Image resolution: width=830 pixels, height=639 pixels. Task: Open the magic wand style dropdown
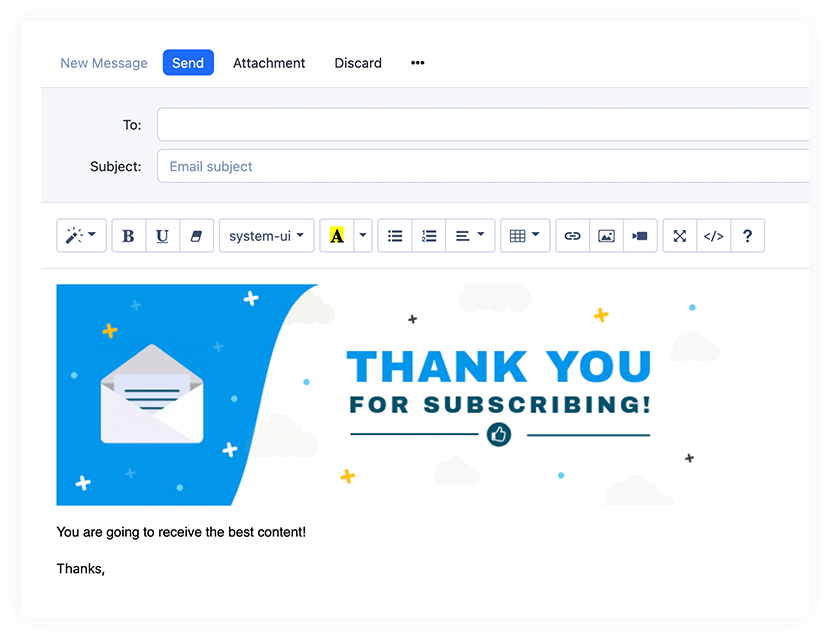[x=81, y=236]
